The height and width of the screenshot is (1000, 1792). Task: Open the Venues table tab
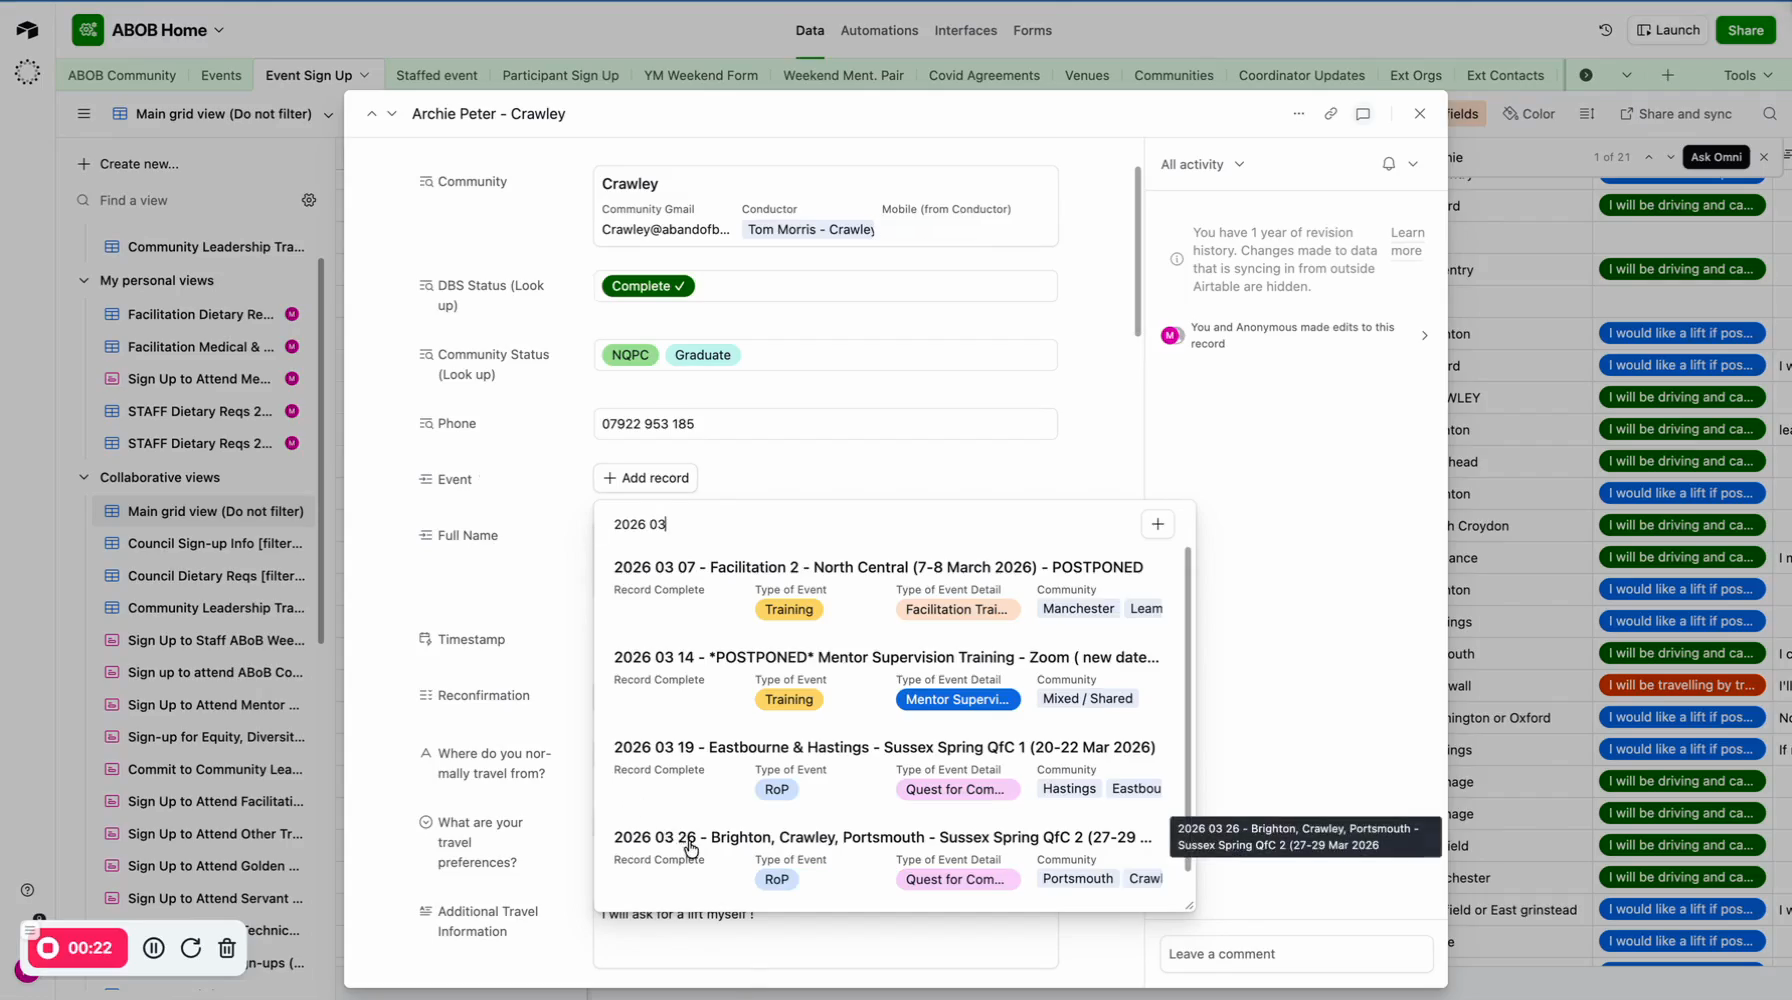[1086, 75]
